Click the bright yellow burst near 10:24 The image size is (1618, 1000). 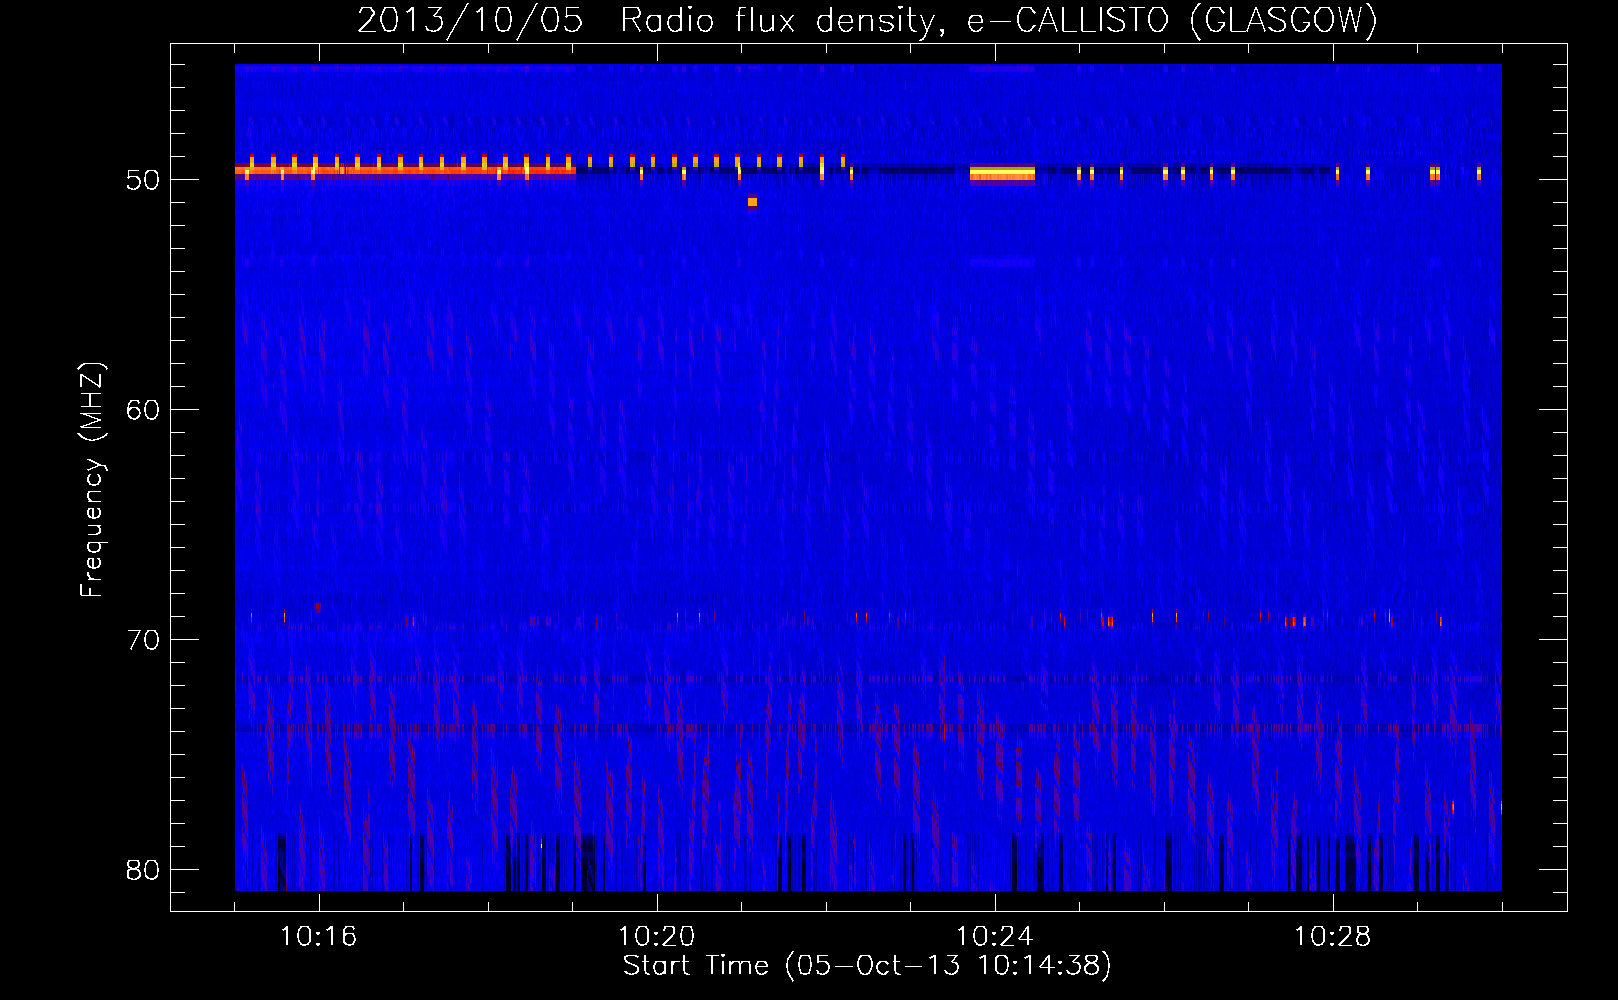click(x=1002, y=174)
